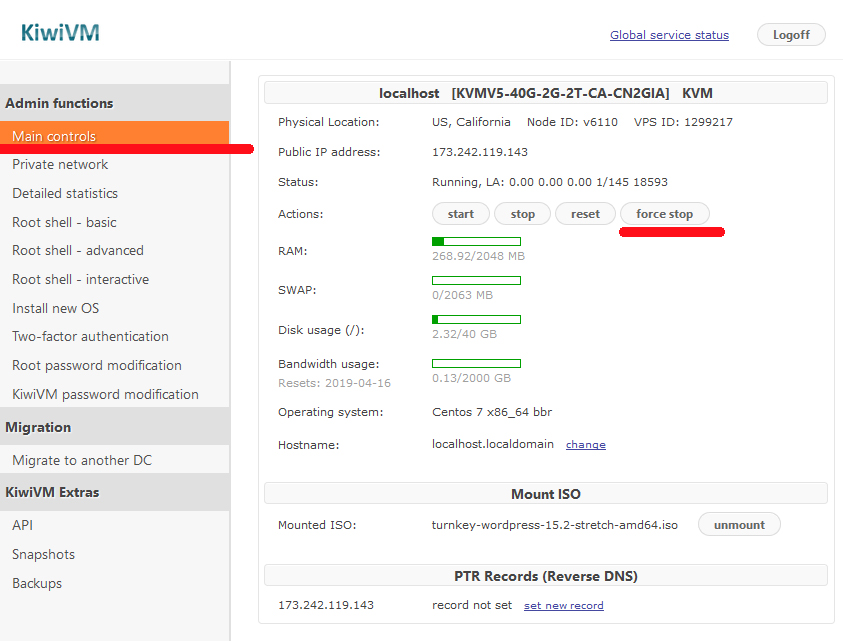Open Root shell - advanced
The width and height of the screenshot is (843, 641).
click(x=78, y=250)
